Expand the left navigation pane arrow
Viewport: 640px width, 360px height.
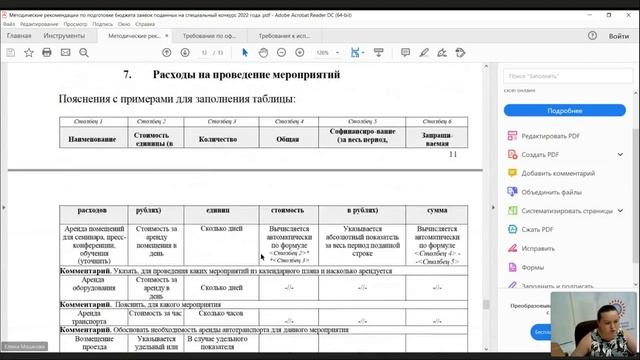pos(4,207)
